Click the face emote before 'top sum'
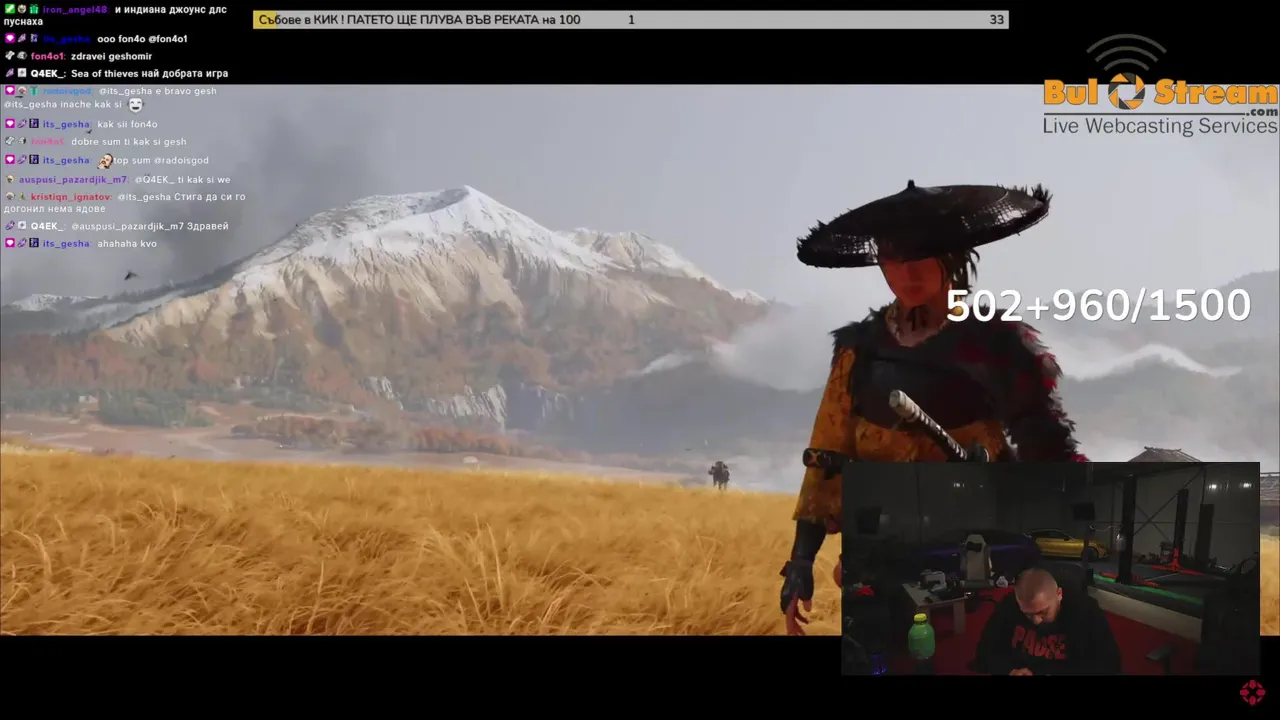Screen dimensions: 1280x720 pyautogui.click(x=105, y=160)
